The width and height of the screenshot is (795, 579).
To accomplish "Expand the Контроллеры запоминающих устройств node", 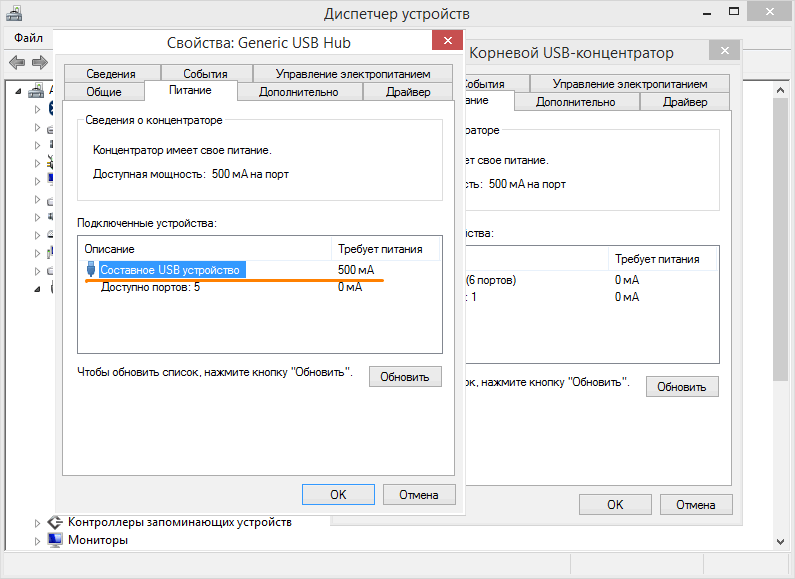I will pyautogui.click(x=37, y=523).
